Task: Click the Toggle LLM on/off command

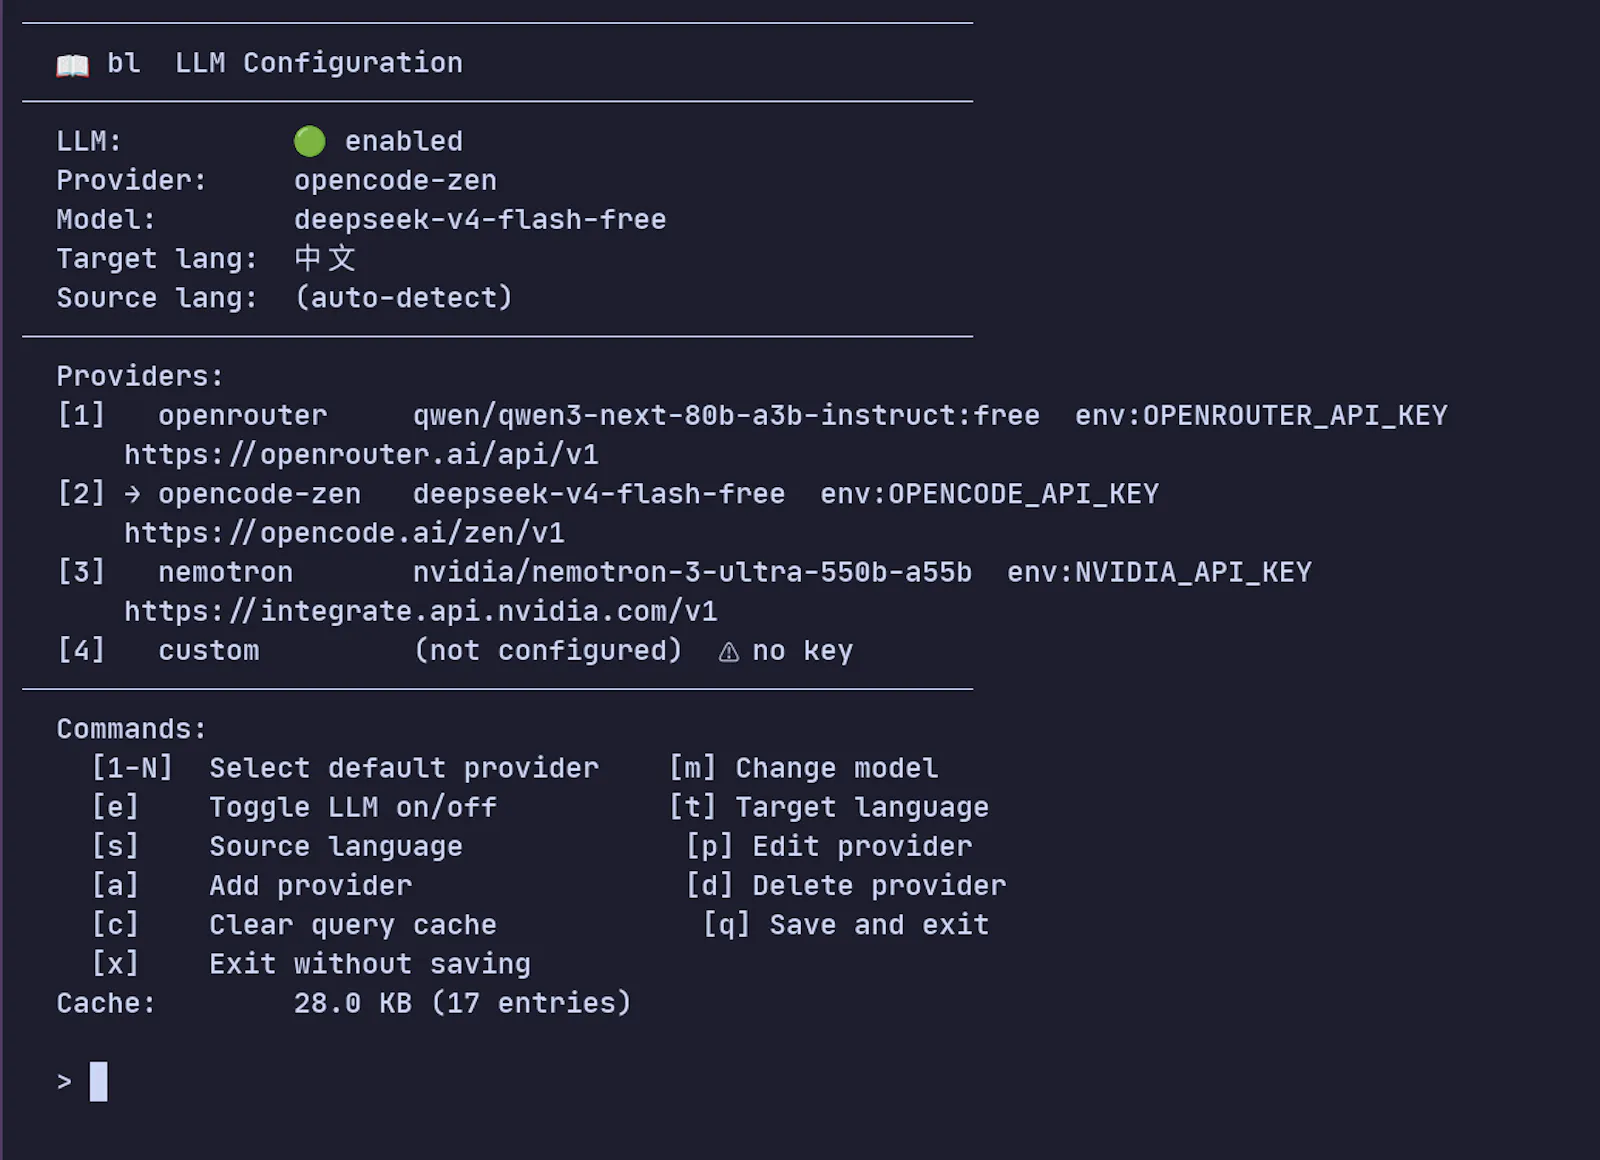Action: pos(353,807)
